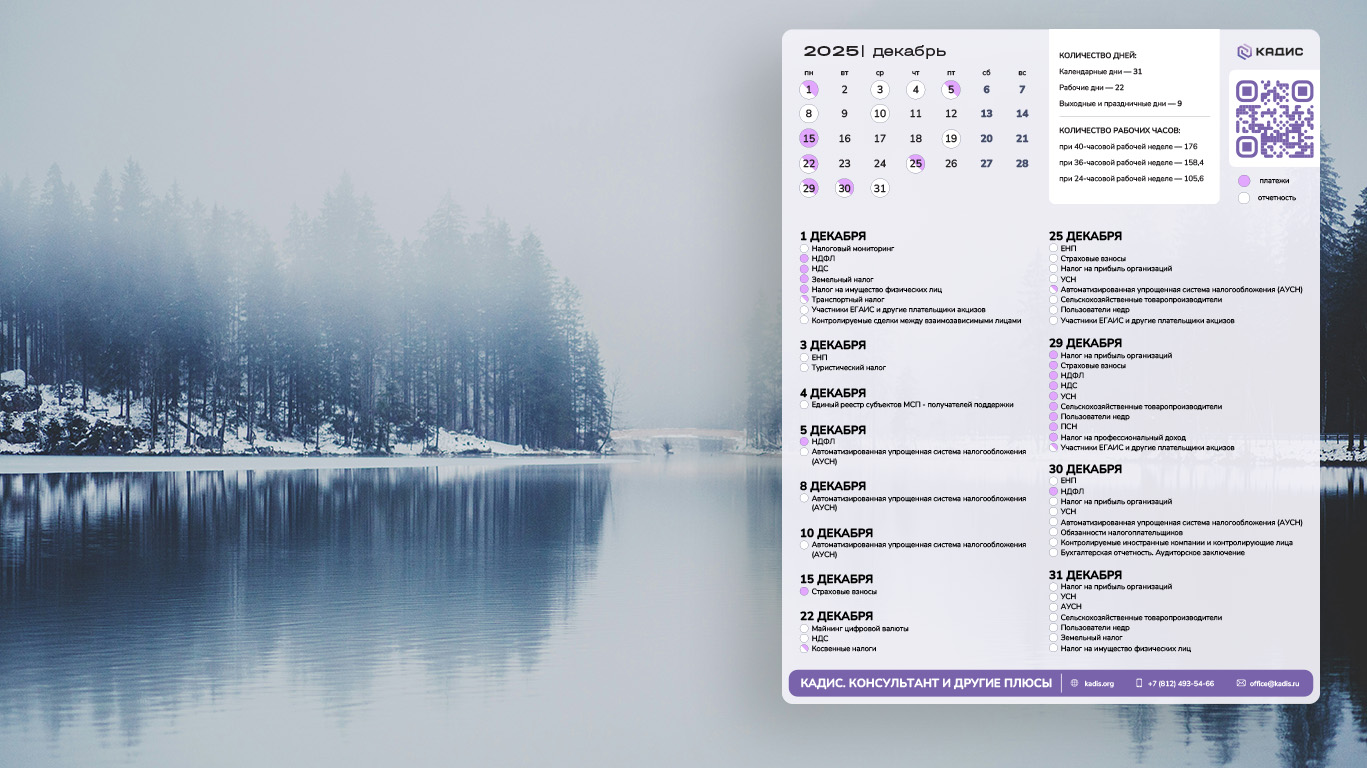Click the circle beside 'Единый реестр субъектов МСП'
This screenshot has height=768, width=1367.
point(804,405)
